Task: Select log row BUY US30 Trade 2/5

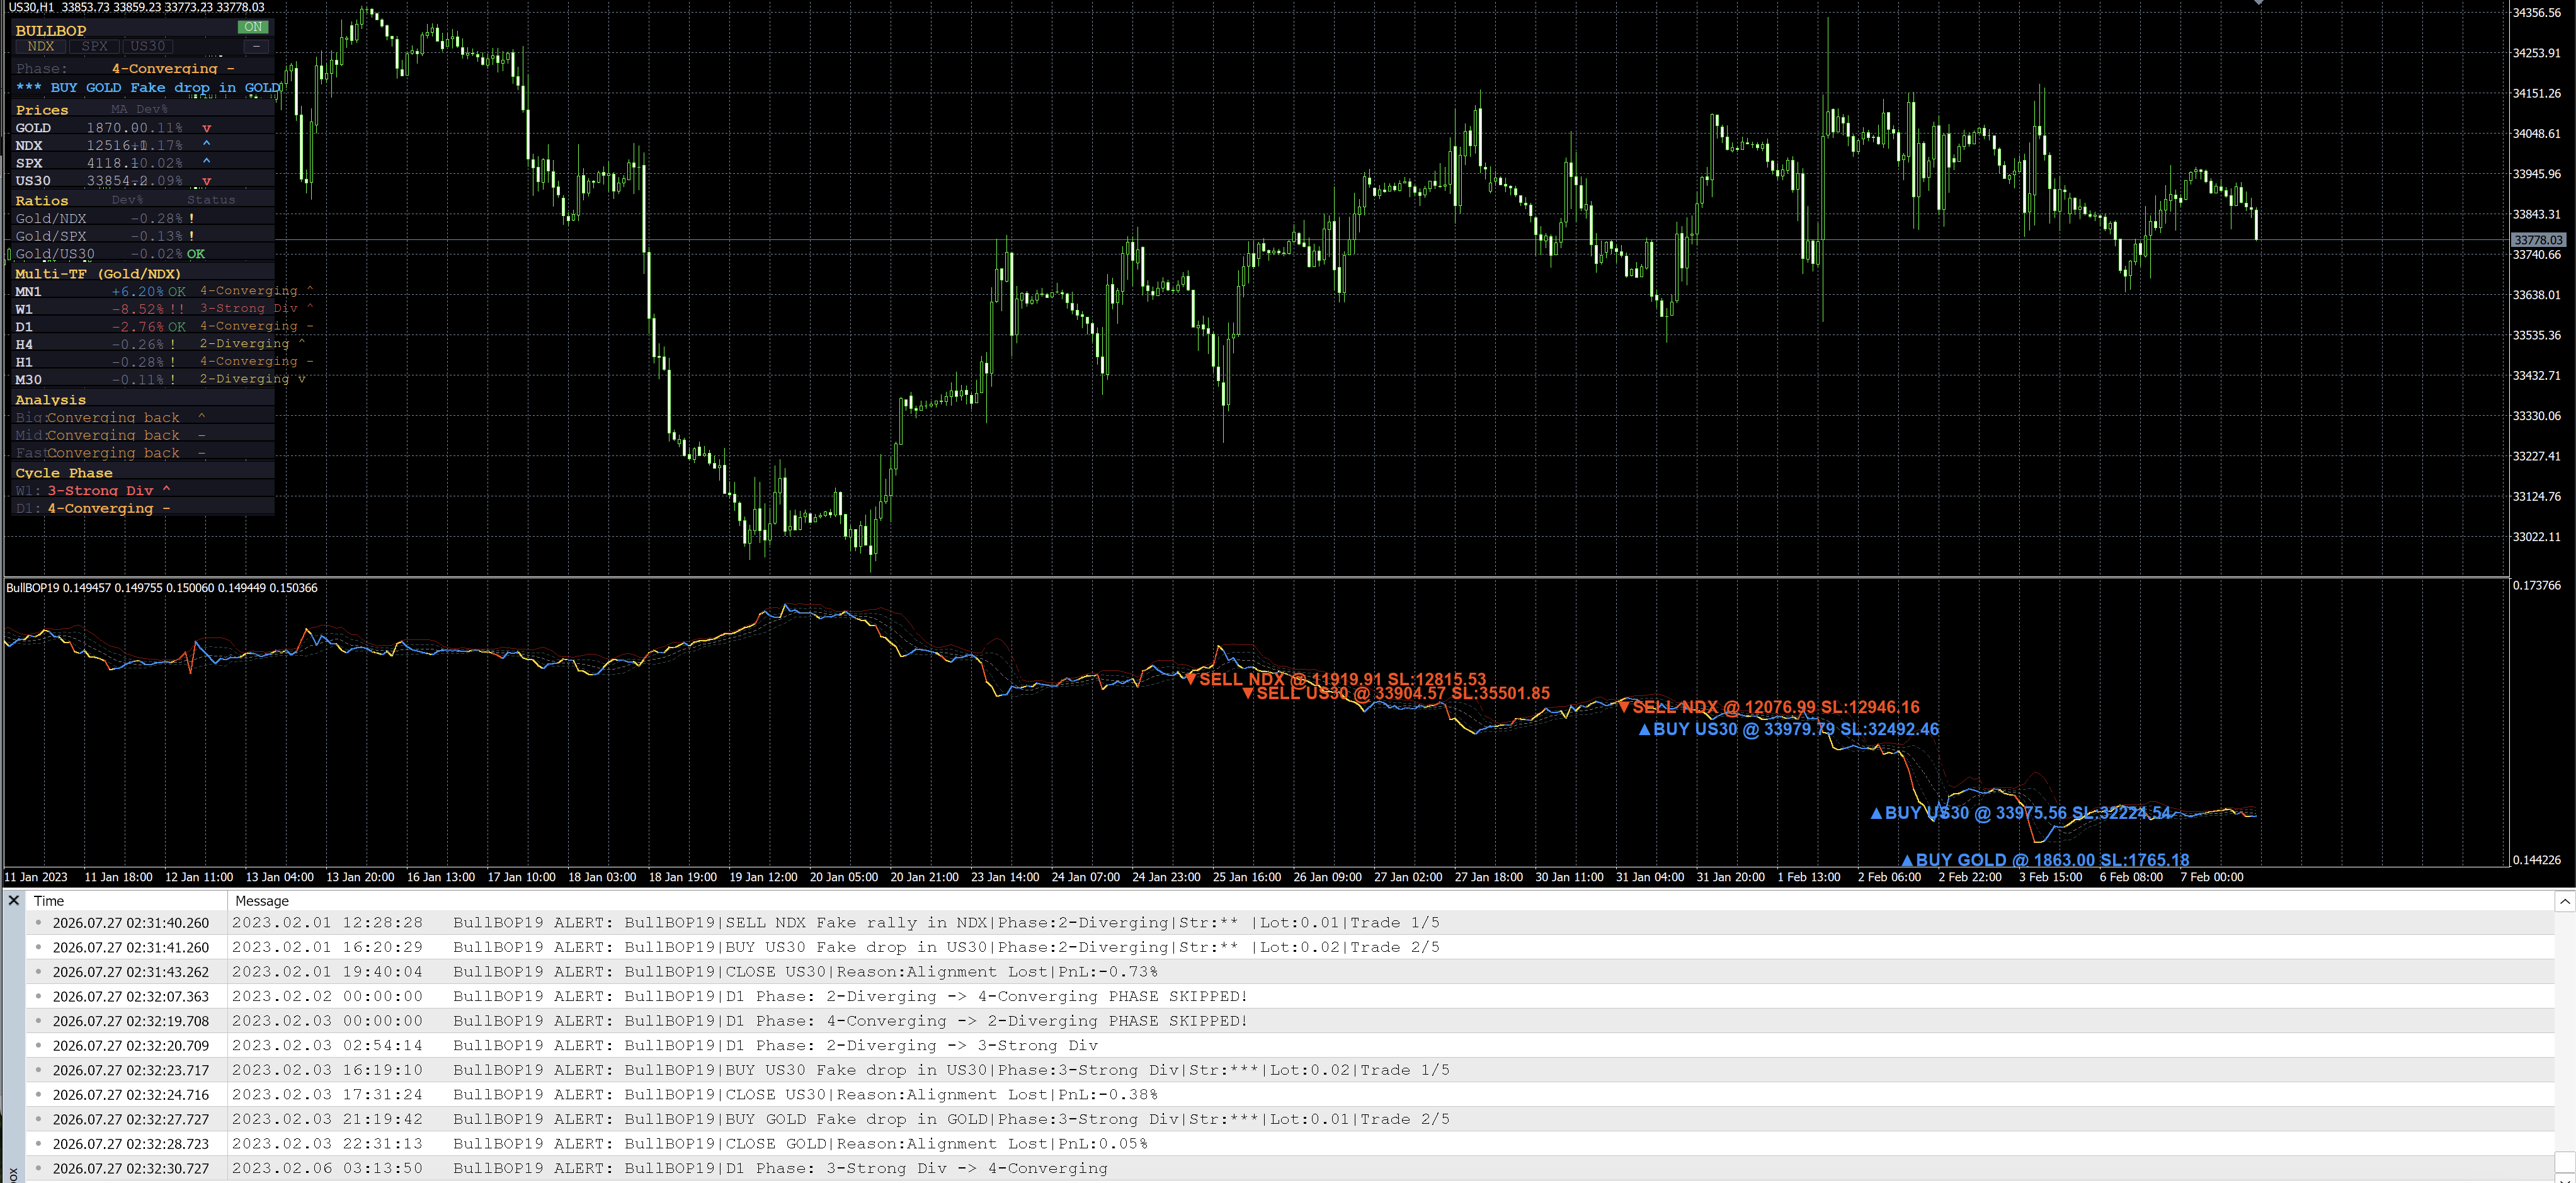Action: (1290, 947)
